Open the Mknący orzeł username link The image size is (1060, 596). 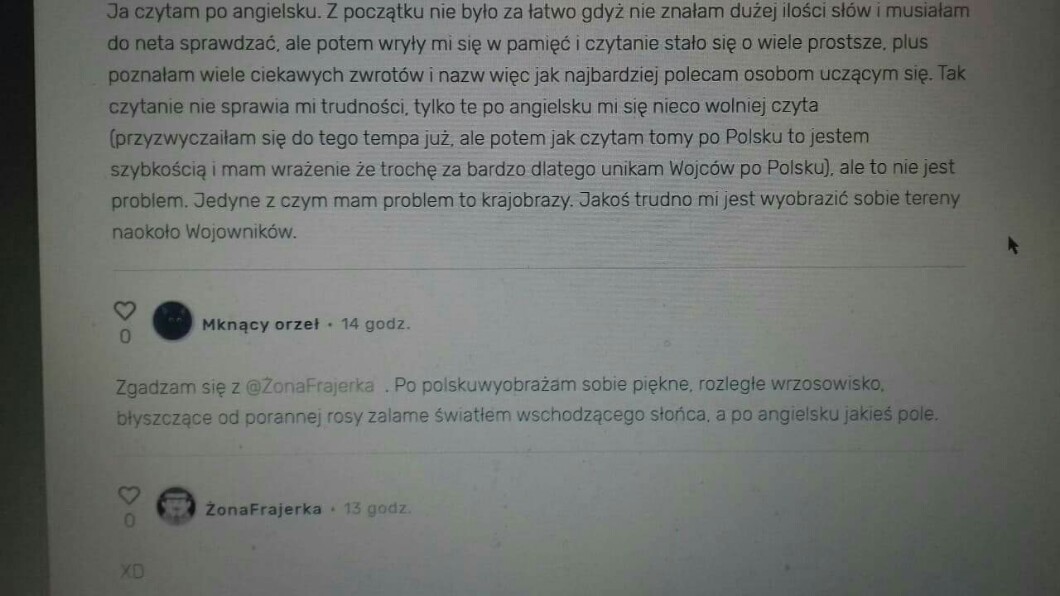[260, 324]
